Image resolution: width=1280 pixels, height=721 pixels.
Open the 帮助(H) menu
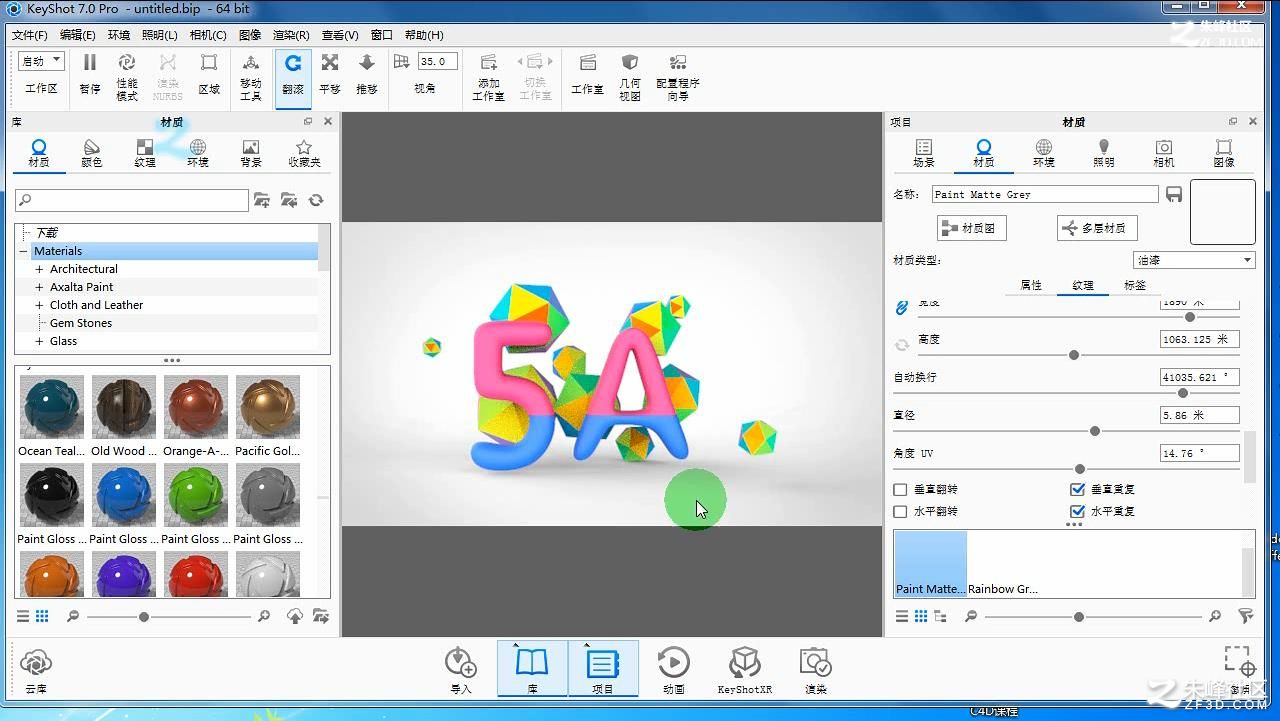(424, 35)
